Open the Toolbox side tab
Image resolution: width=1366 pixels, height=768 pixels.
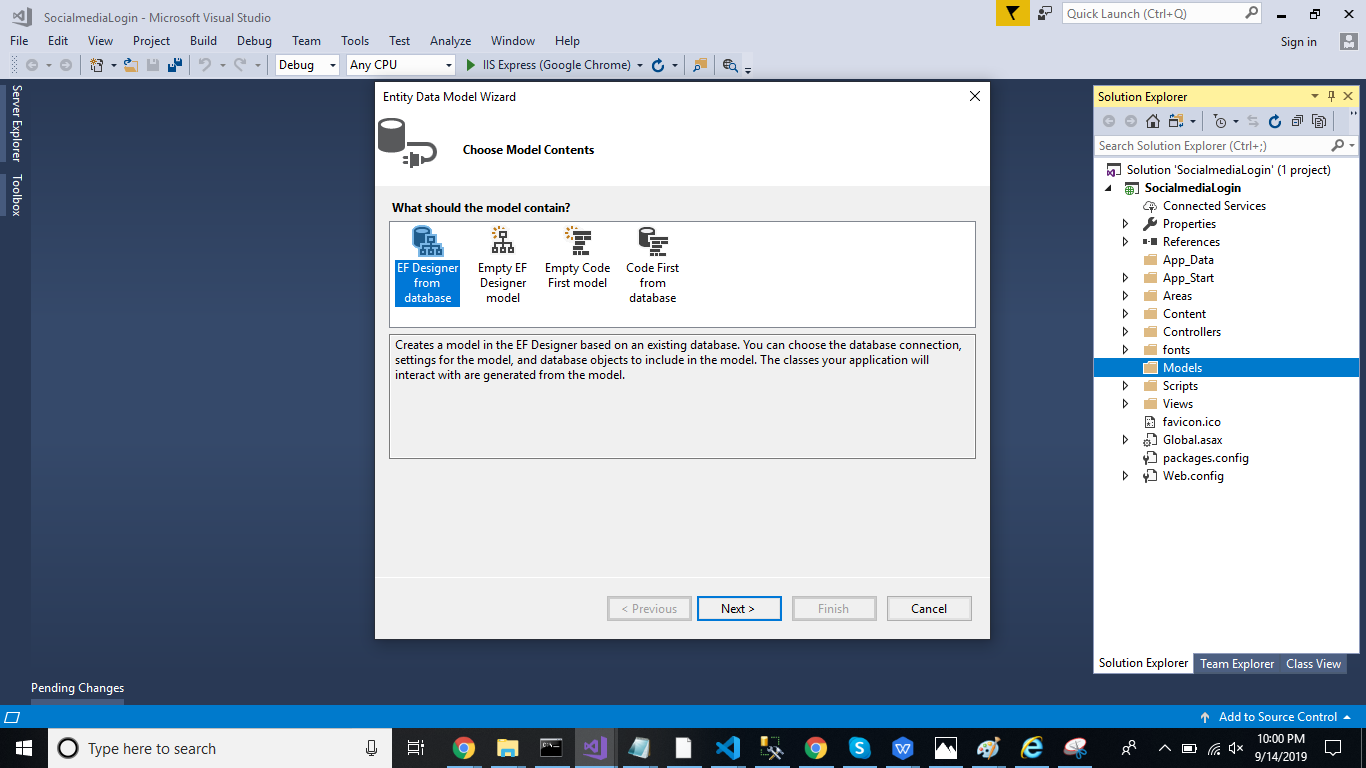click(x=16, y=195)
